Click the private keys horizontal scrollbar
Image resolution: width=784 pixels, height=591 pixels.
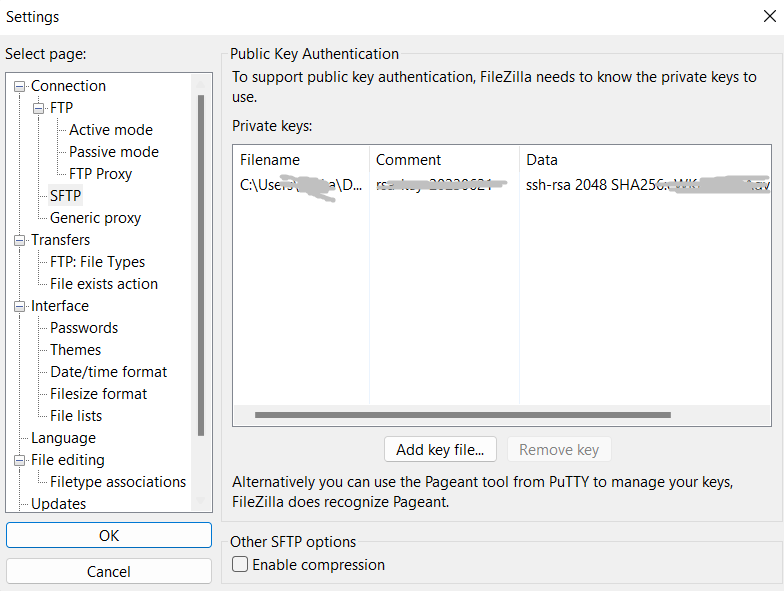462,415
